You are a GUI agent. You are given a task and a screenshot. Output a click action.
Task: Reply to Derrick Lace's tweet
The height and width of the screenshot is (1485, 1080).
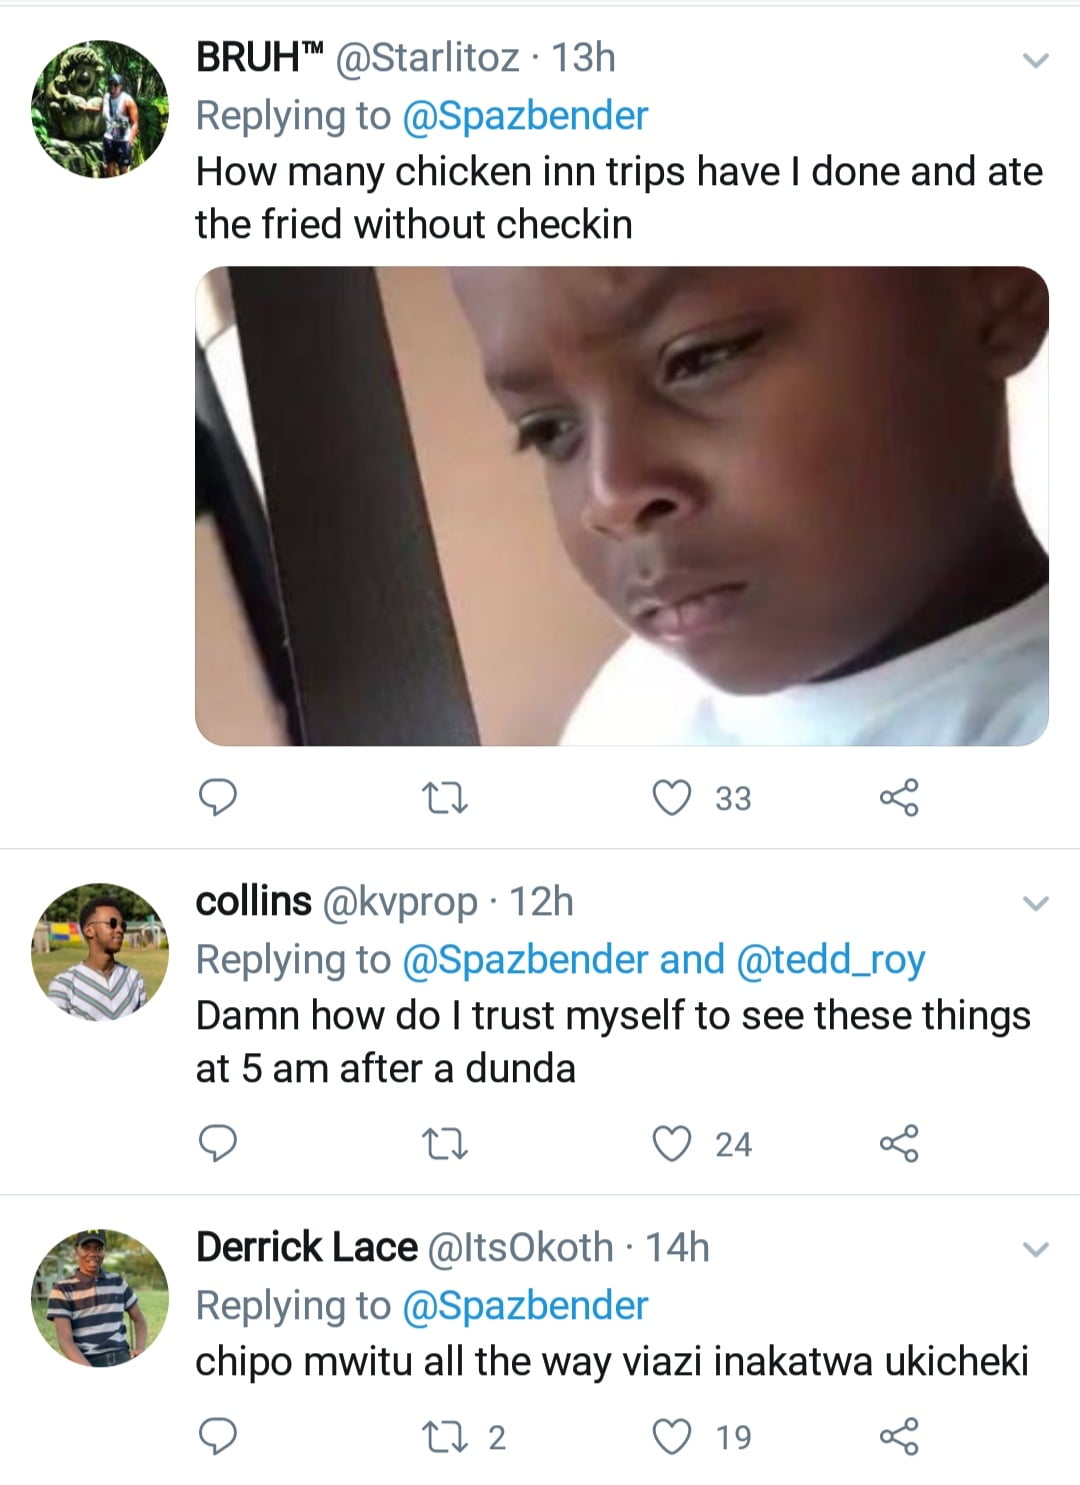pyautogui.click(x=218, y=1437)
